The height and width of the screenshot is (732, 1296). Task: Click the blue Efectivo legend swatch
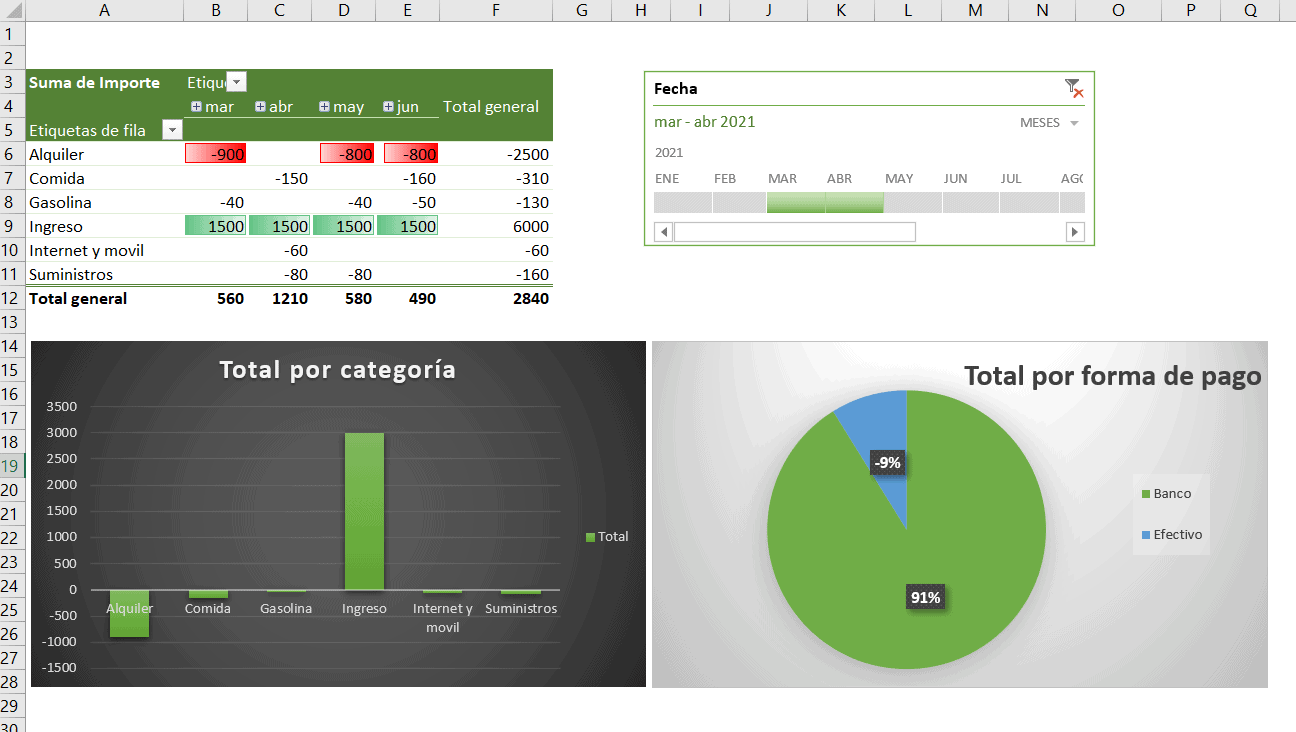tap(1146, 535)
